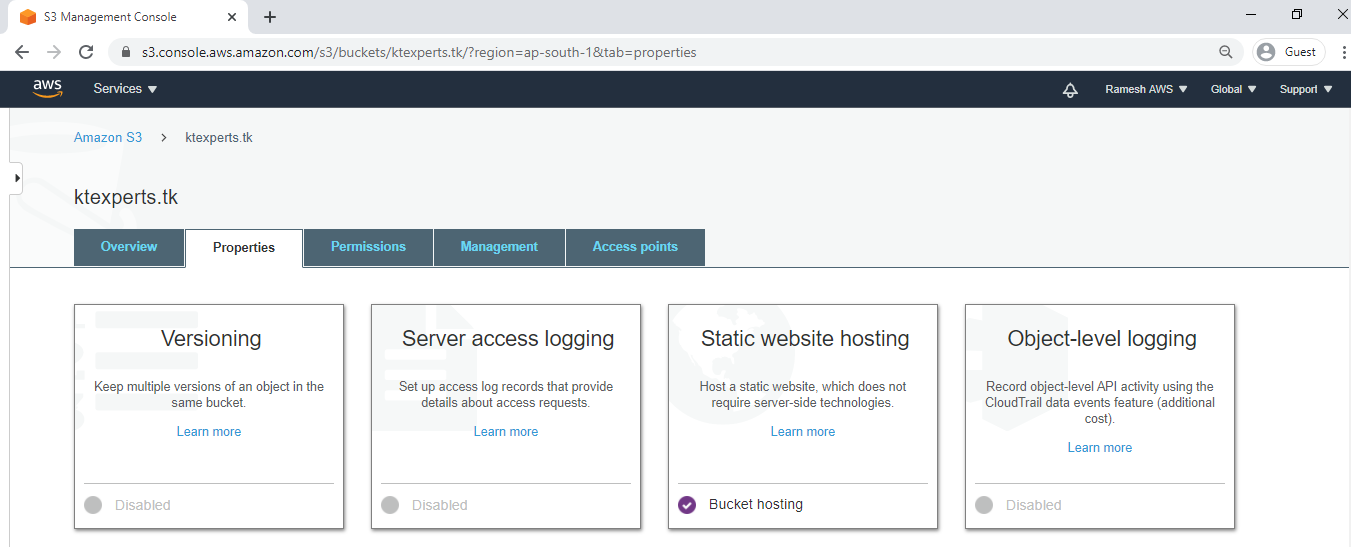Click Learn more under Static website hosting

pyautogui.click(x=803, y=432)
